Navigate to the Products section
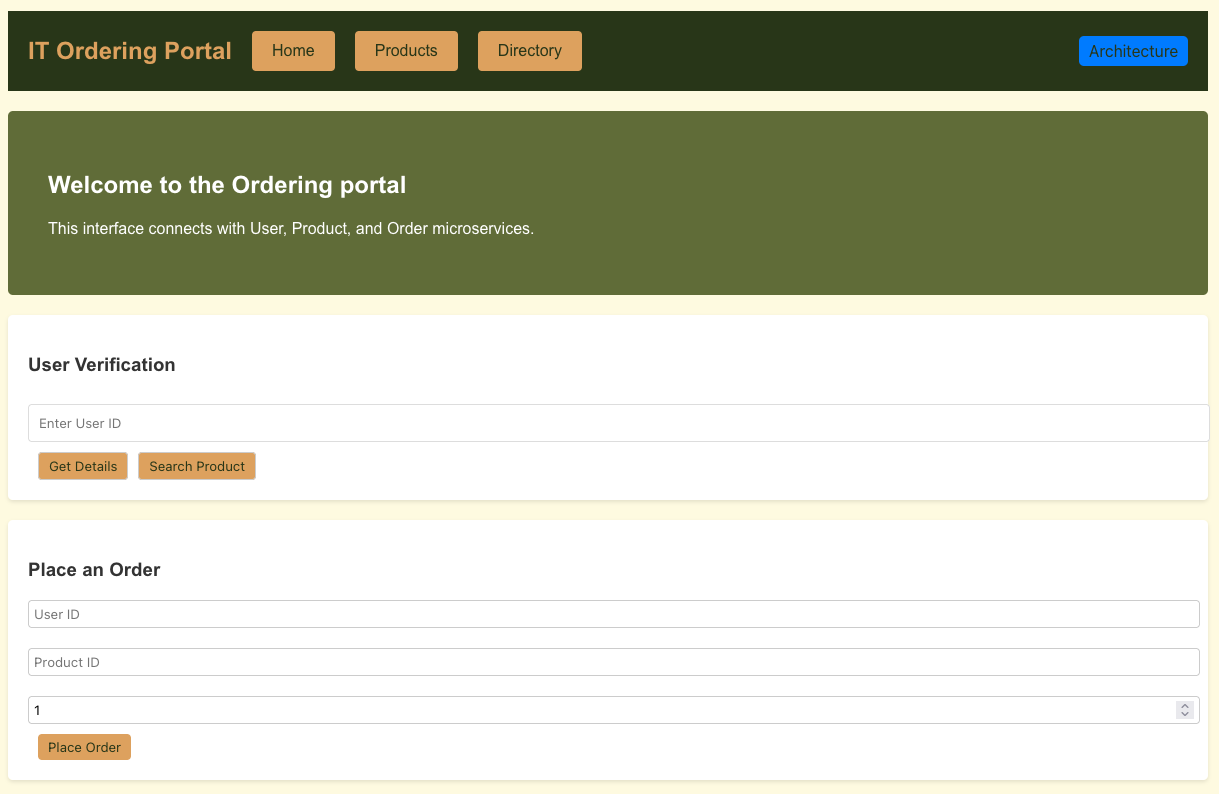Screen dimensions: 1219x794 [x=406, y=50]
